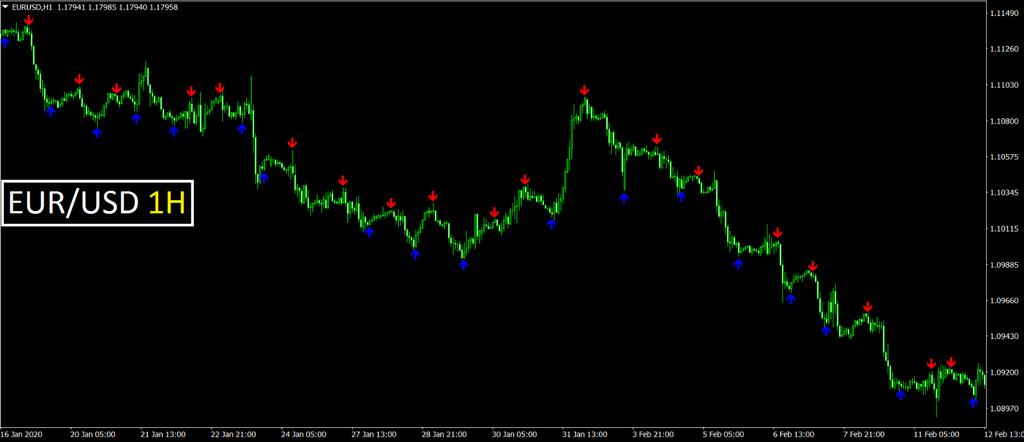Select the rightmost blue buy arrow on chart
Screen dimensions: 1024x442
pos(973,402)
